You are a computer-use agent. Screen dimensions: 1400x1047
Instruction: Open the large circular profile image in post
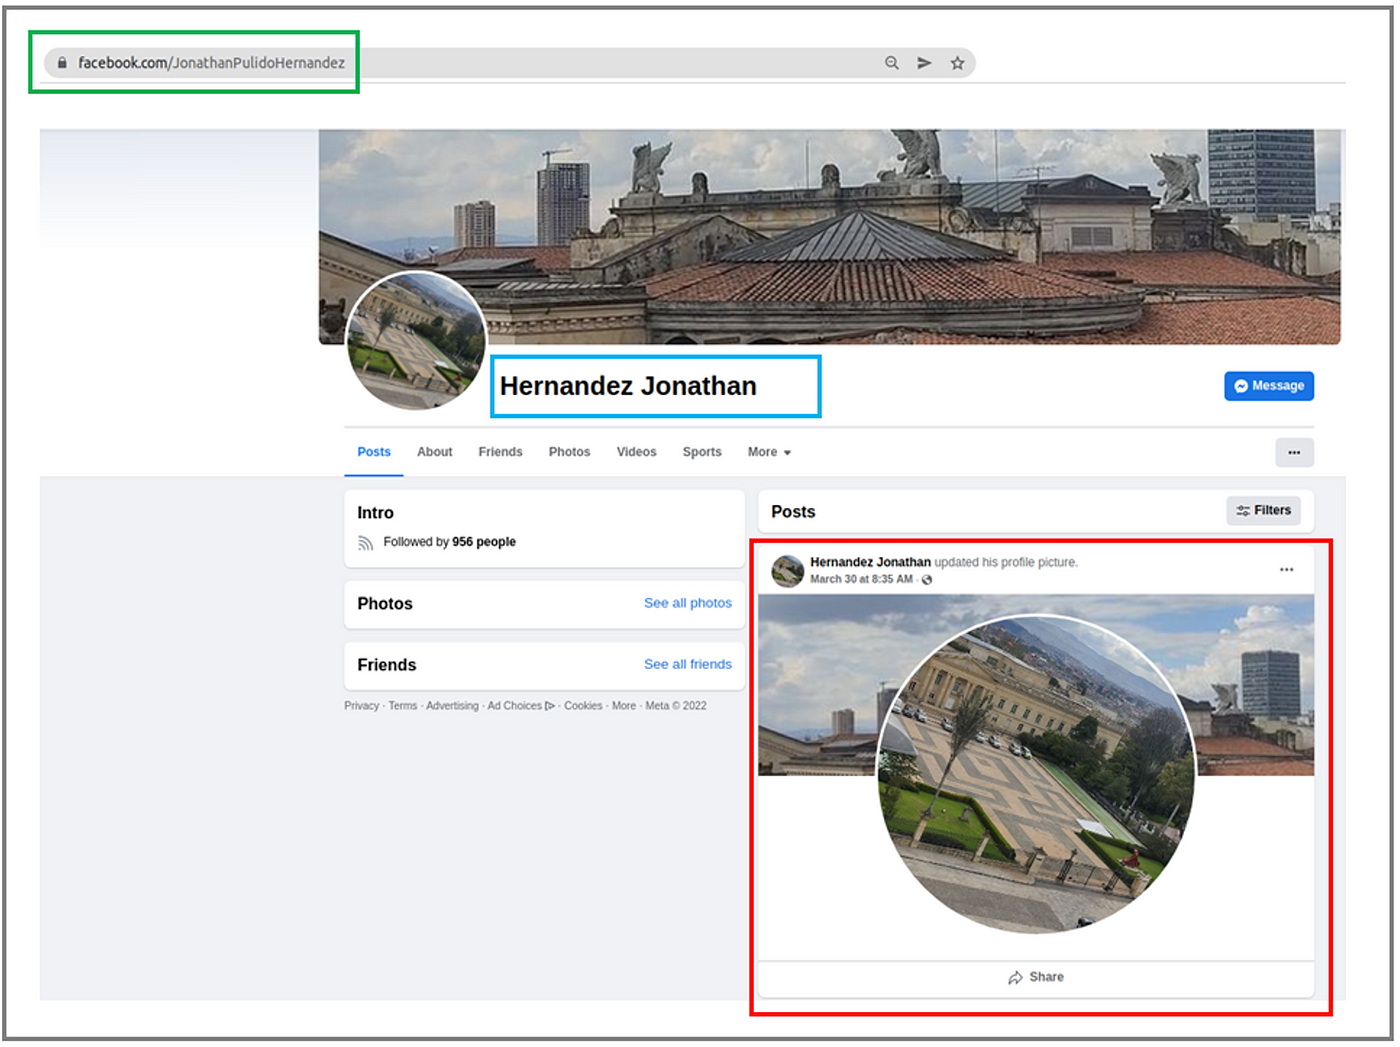[x=1036, y=774]
